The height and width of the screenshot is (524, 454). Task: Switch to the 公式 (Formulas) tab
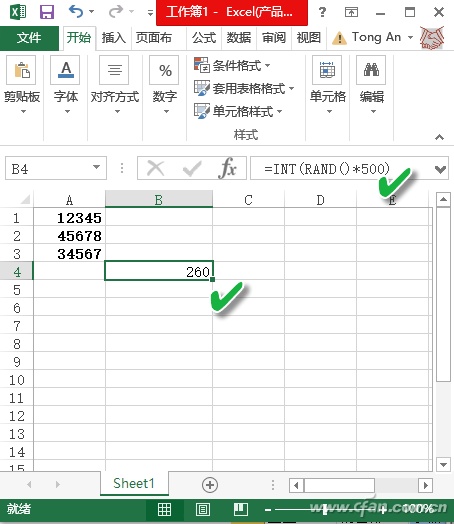click(x=204, y=38)
